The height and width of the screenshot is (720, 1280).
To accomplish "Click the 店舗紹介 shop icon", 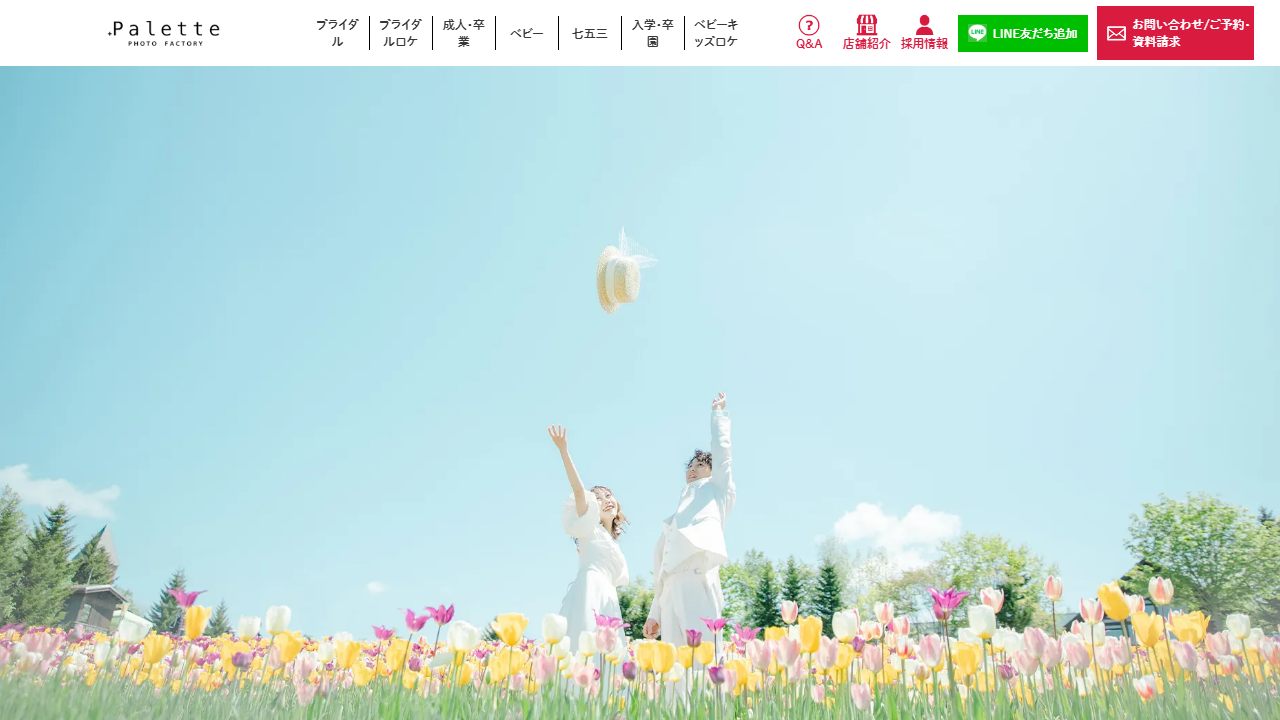I will [867, 25].
